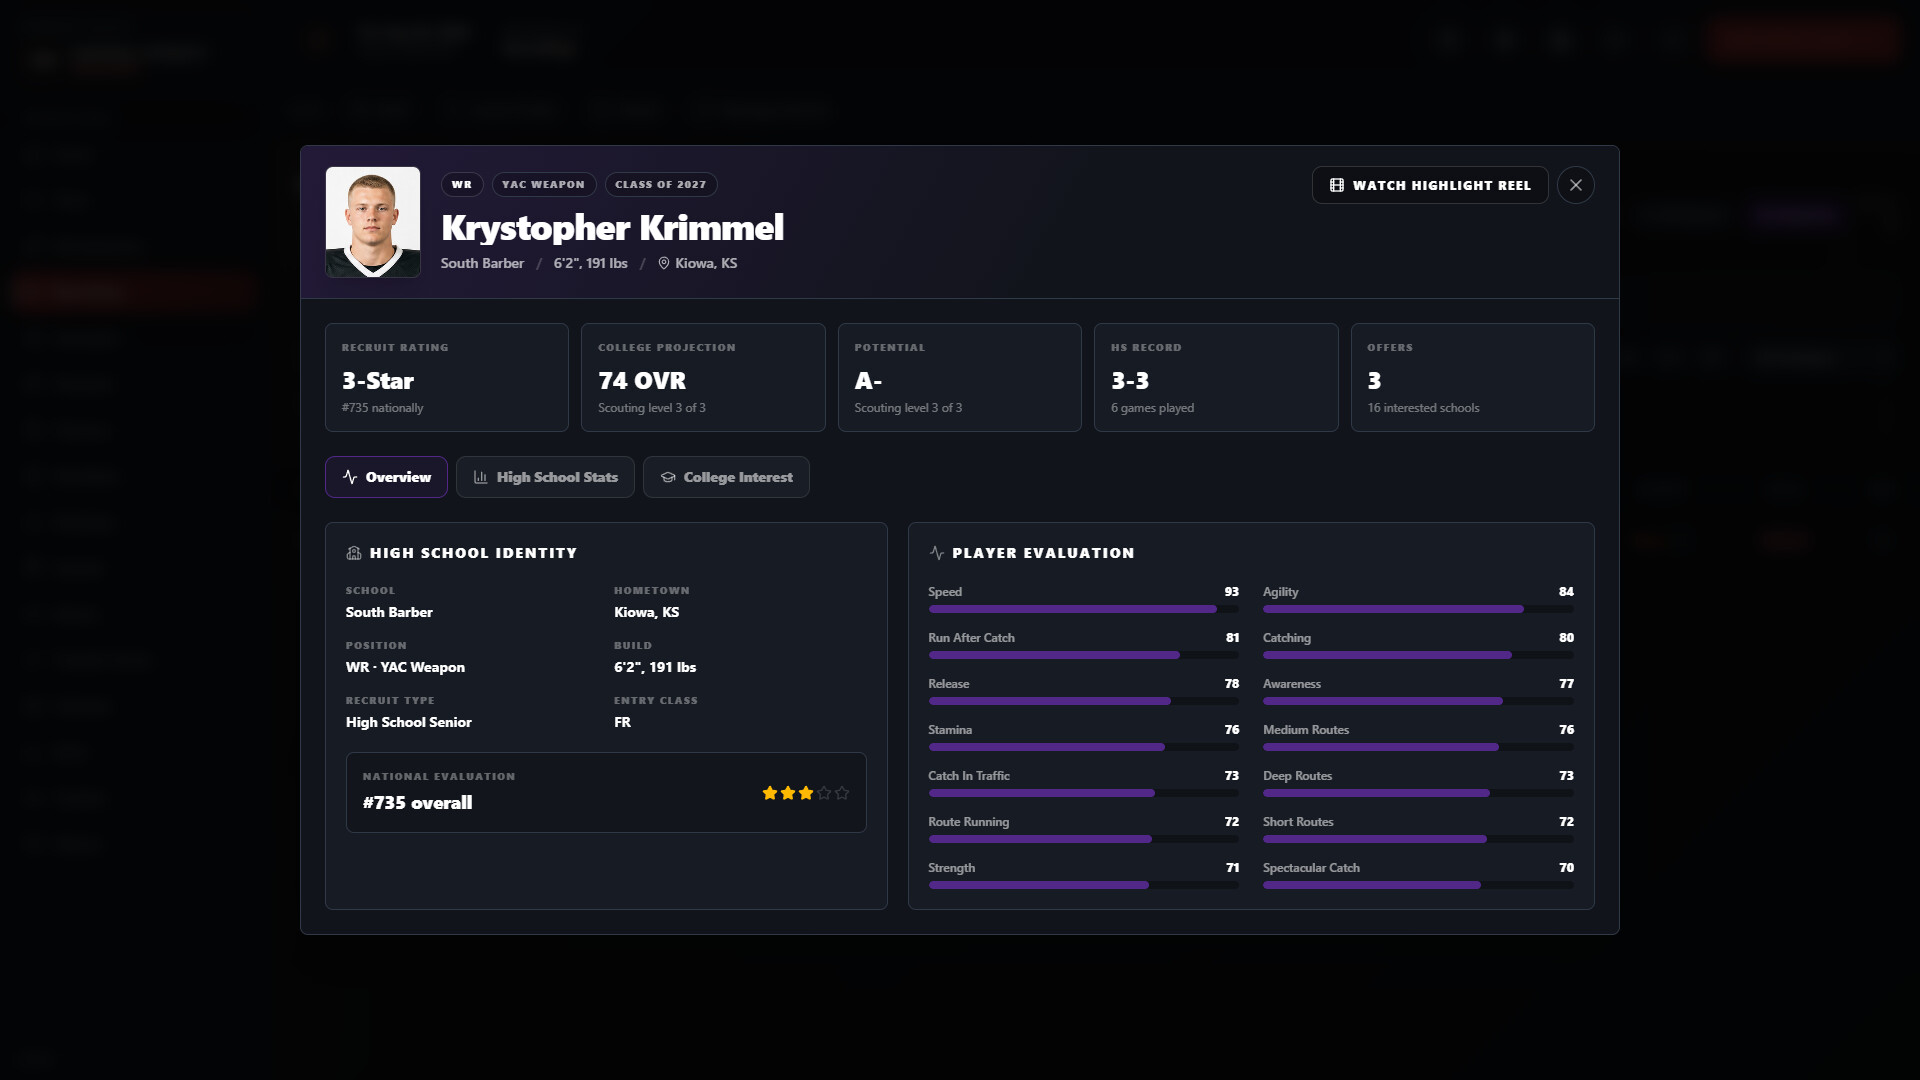Switch to the High School Stats tab
This screenshot has height=1080, width=1920.
(545, 477)
